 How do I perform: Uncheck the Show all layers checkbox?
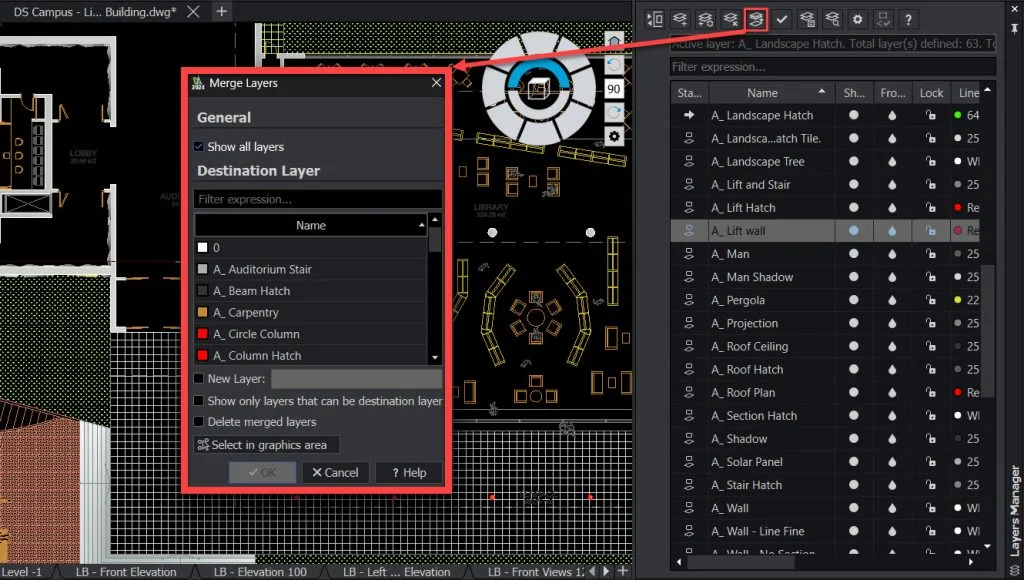[199, 147]
